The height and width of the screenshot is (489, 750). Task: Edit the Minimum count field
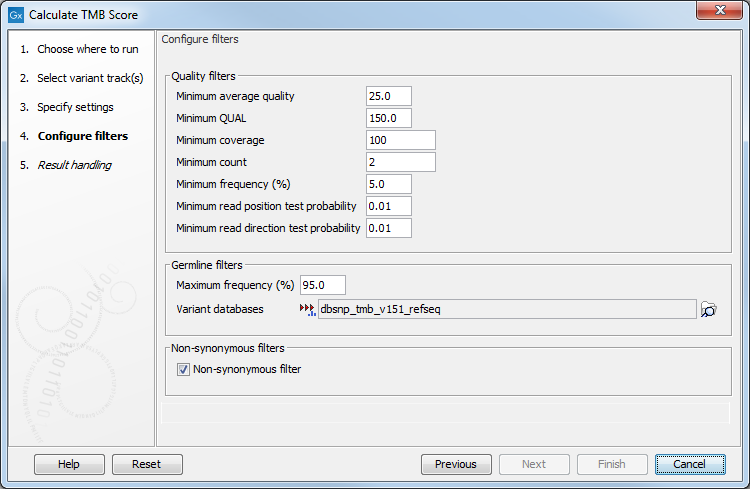click(401, 162)
